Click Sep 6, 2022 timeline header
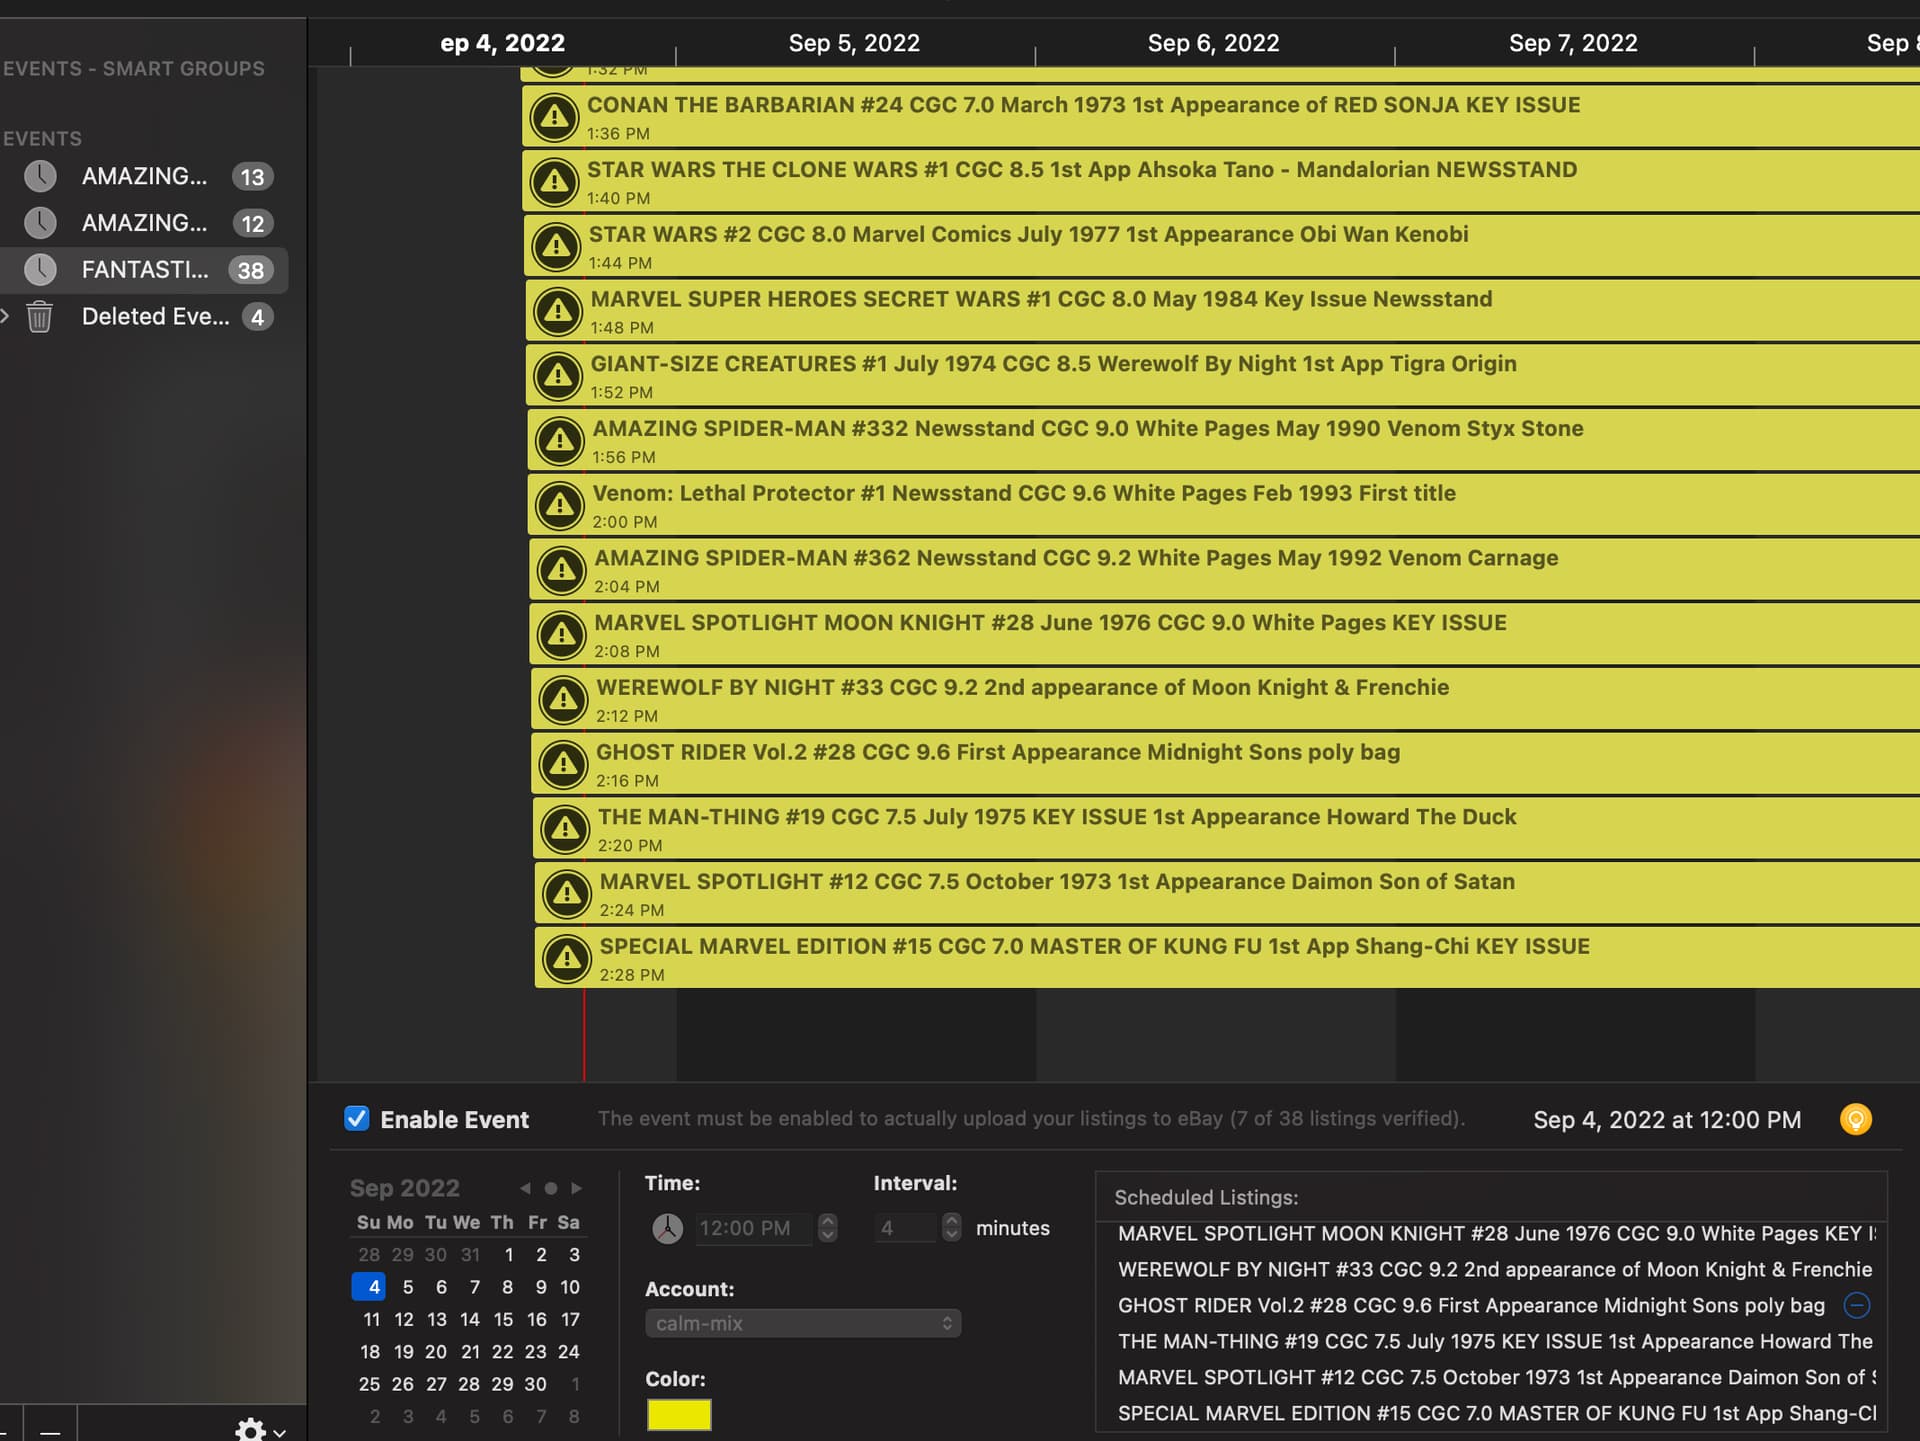Screen dimensions: 1920x1441 (x=1213, y=43)
